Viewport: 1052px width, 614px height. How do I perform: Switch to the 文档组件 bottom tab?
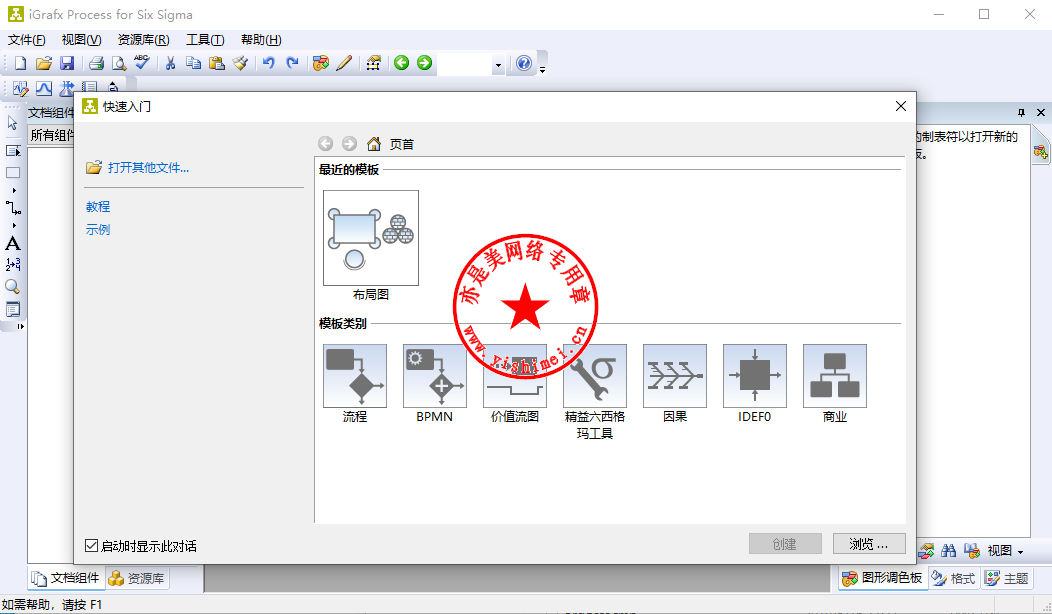(66, 578)
